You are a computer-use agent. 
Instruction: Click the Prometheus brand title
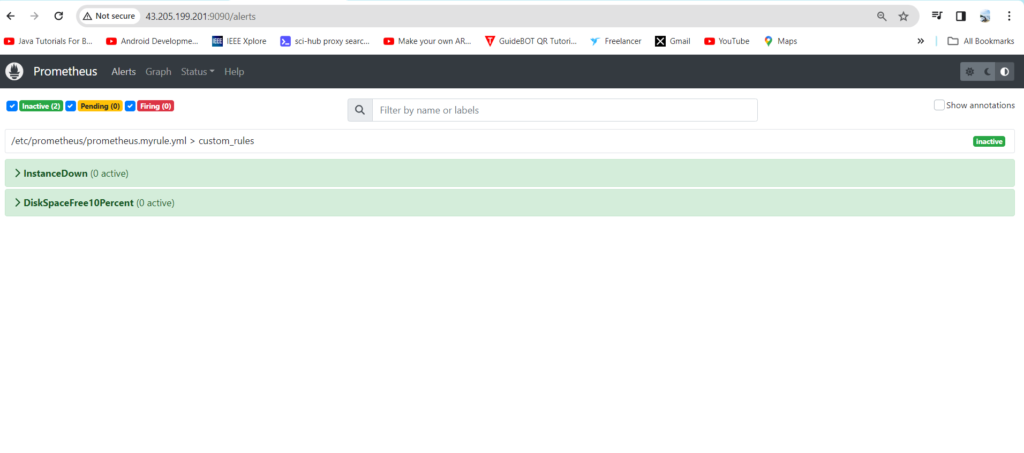tap(65, 72)
